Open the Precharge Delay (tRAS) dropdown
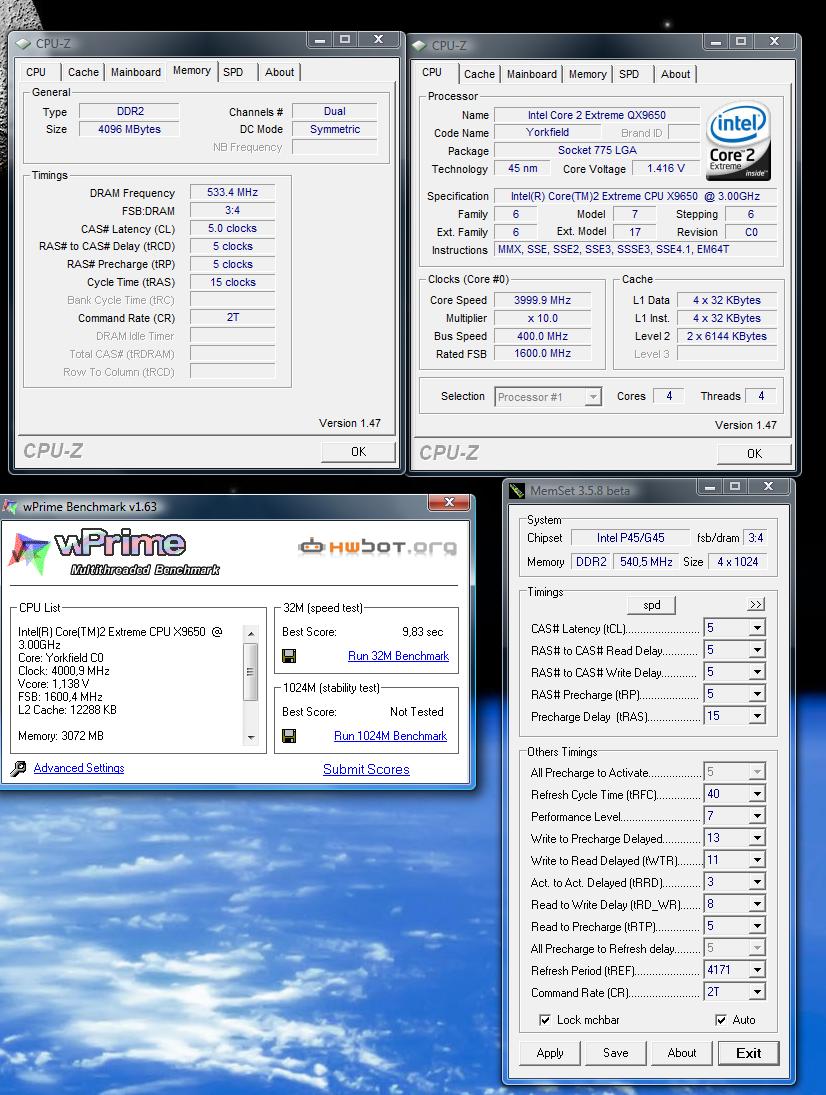The height and width of the screenshot is (1095, 826). (757, 716)
